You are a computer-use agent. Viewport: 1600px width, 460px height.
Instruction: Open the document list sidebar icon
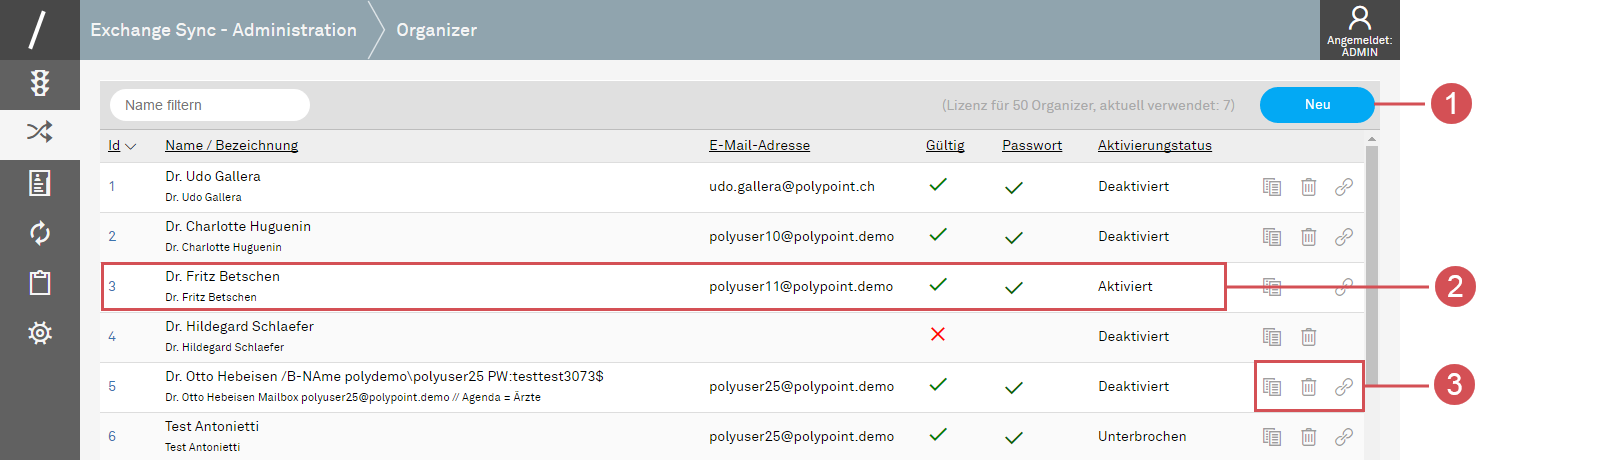(40, 183)
